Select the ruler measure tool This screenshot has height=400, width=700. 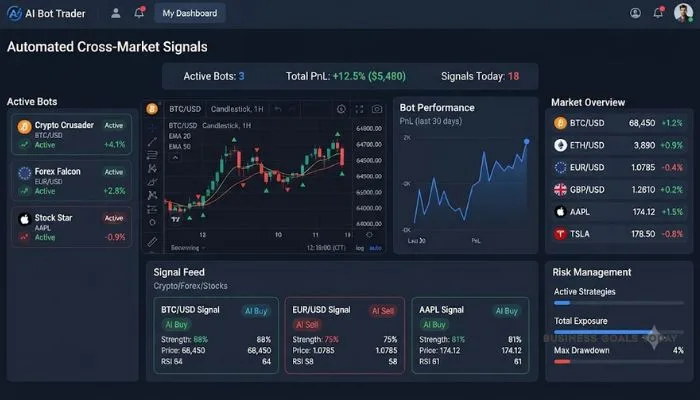point(152,242)
